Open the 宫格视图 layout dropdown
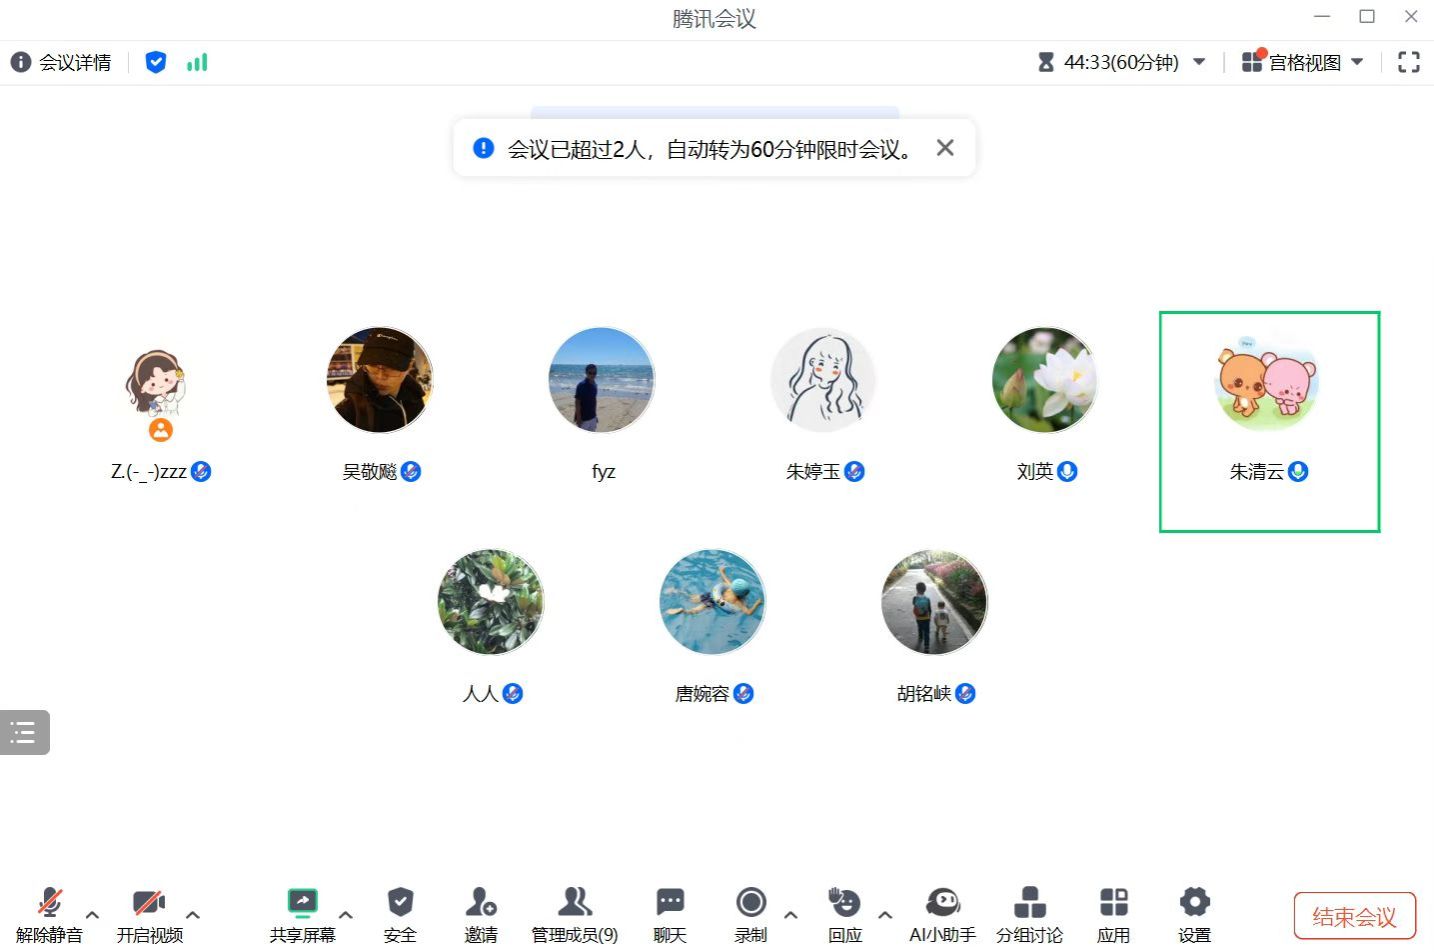Image resolution: width=1434 pixels, height=952 pixels. (x=1303, y=62)
